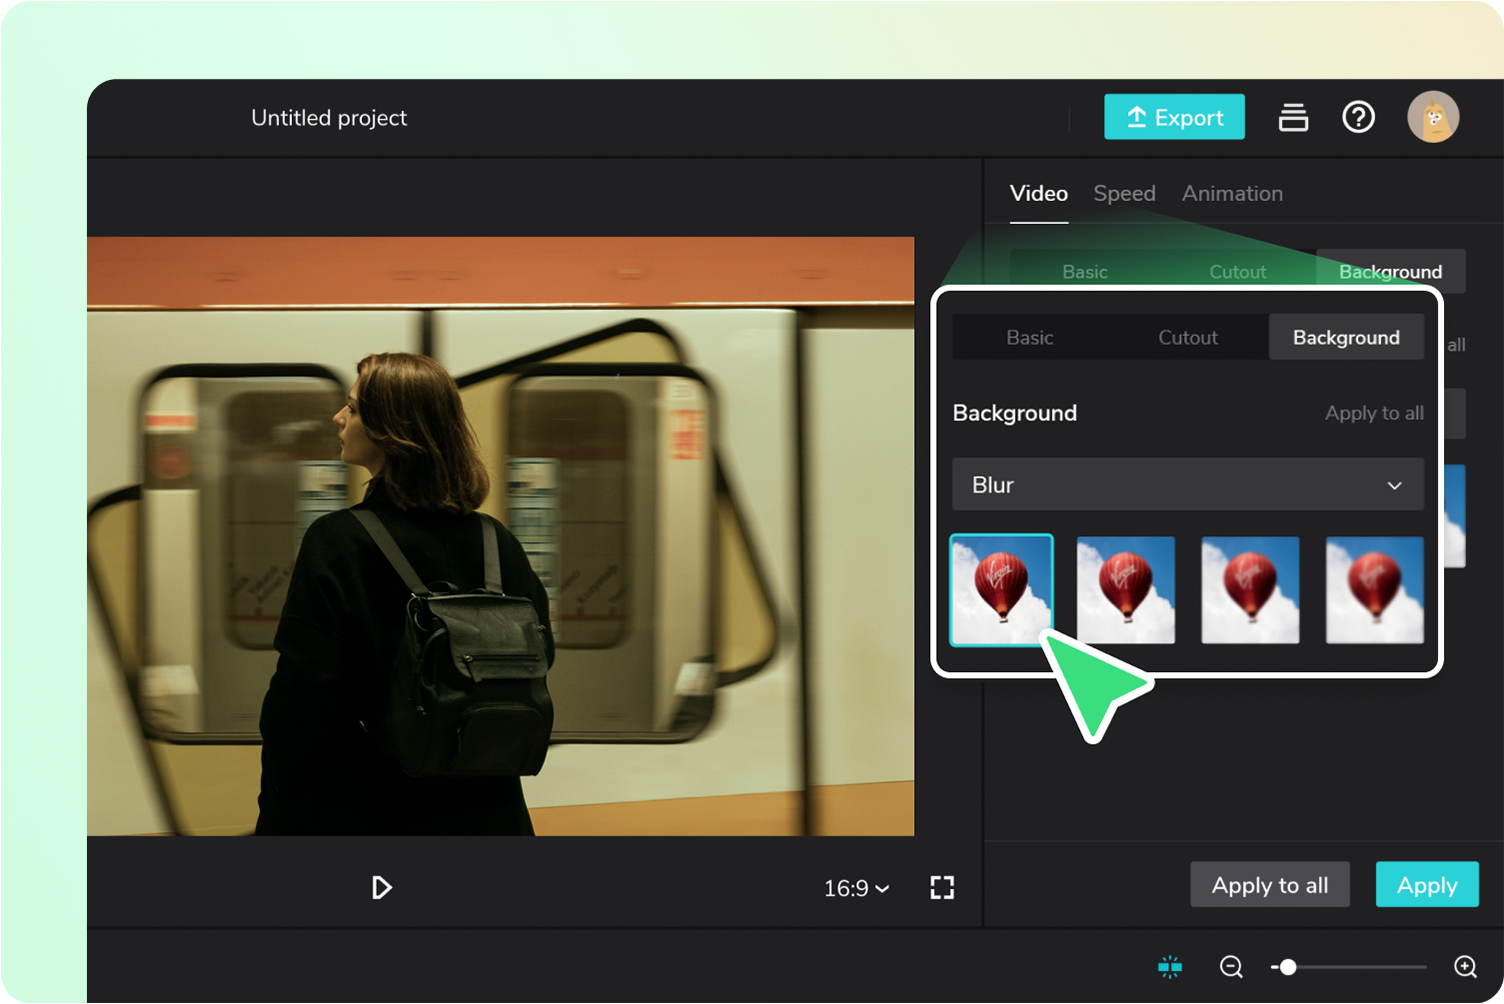Expand the Blur background type dropdown

tap(1188, 485)
